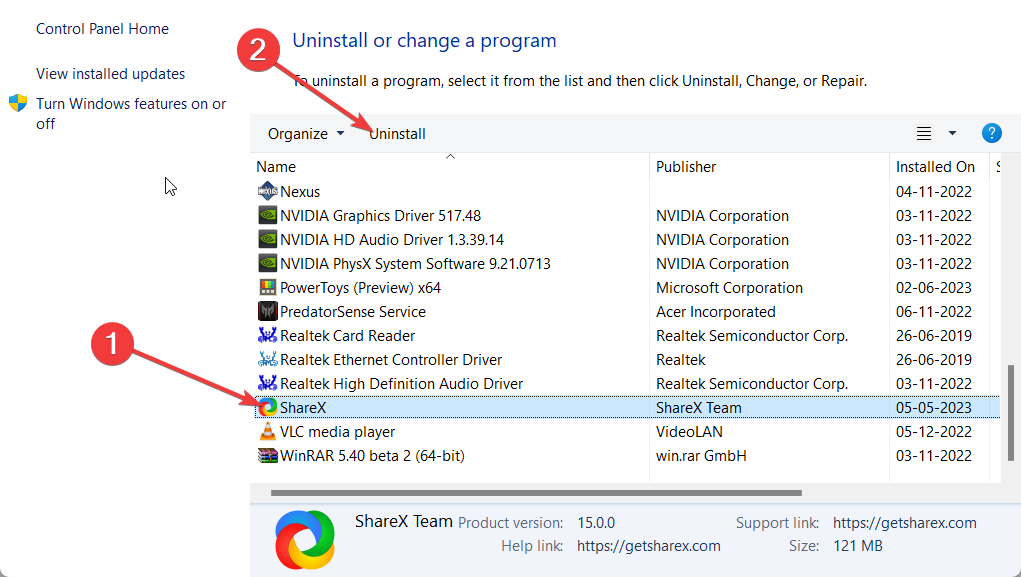
Task: Click the large ShareX logo in details pane
Action: 305,539
